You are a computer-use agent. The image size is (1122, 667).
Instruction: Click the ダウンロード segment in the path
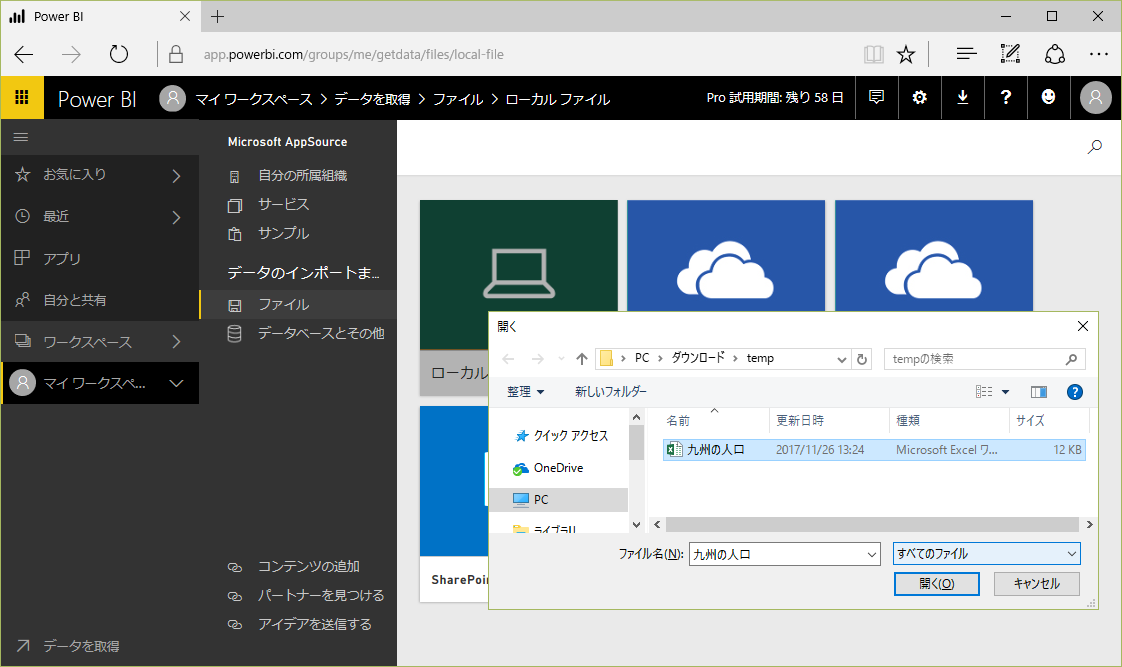tap(698, 358)
